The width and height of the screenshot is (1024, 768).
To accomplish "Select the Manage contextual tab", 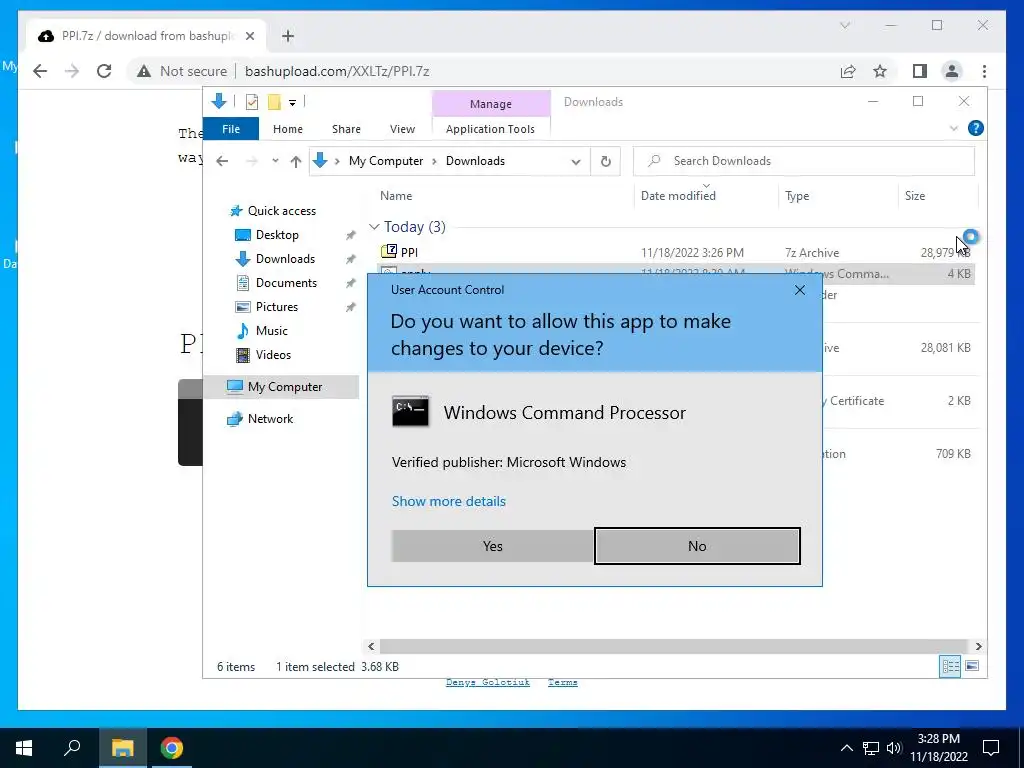I will 490,104.
